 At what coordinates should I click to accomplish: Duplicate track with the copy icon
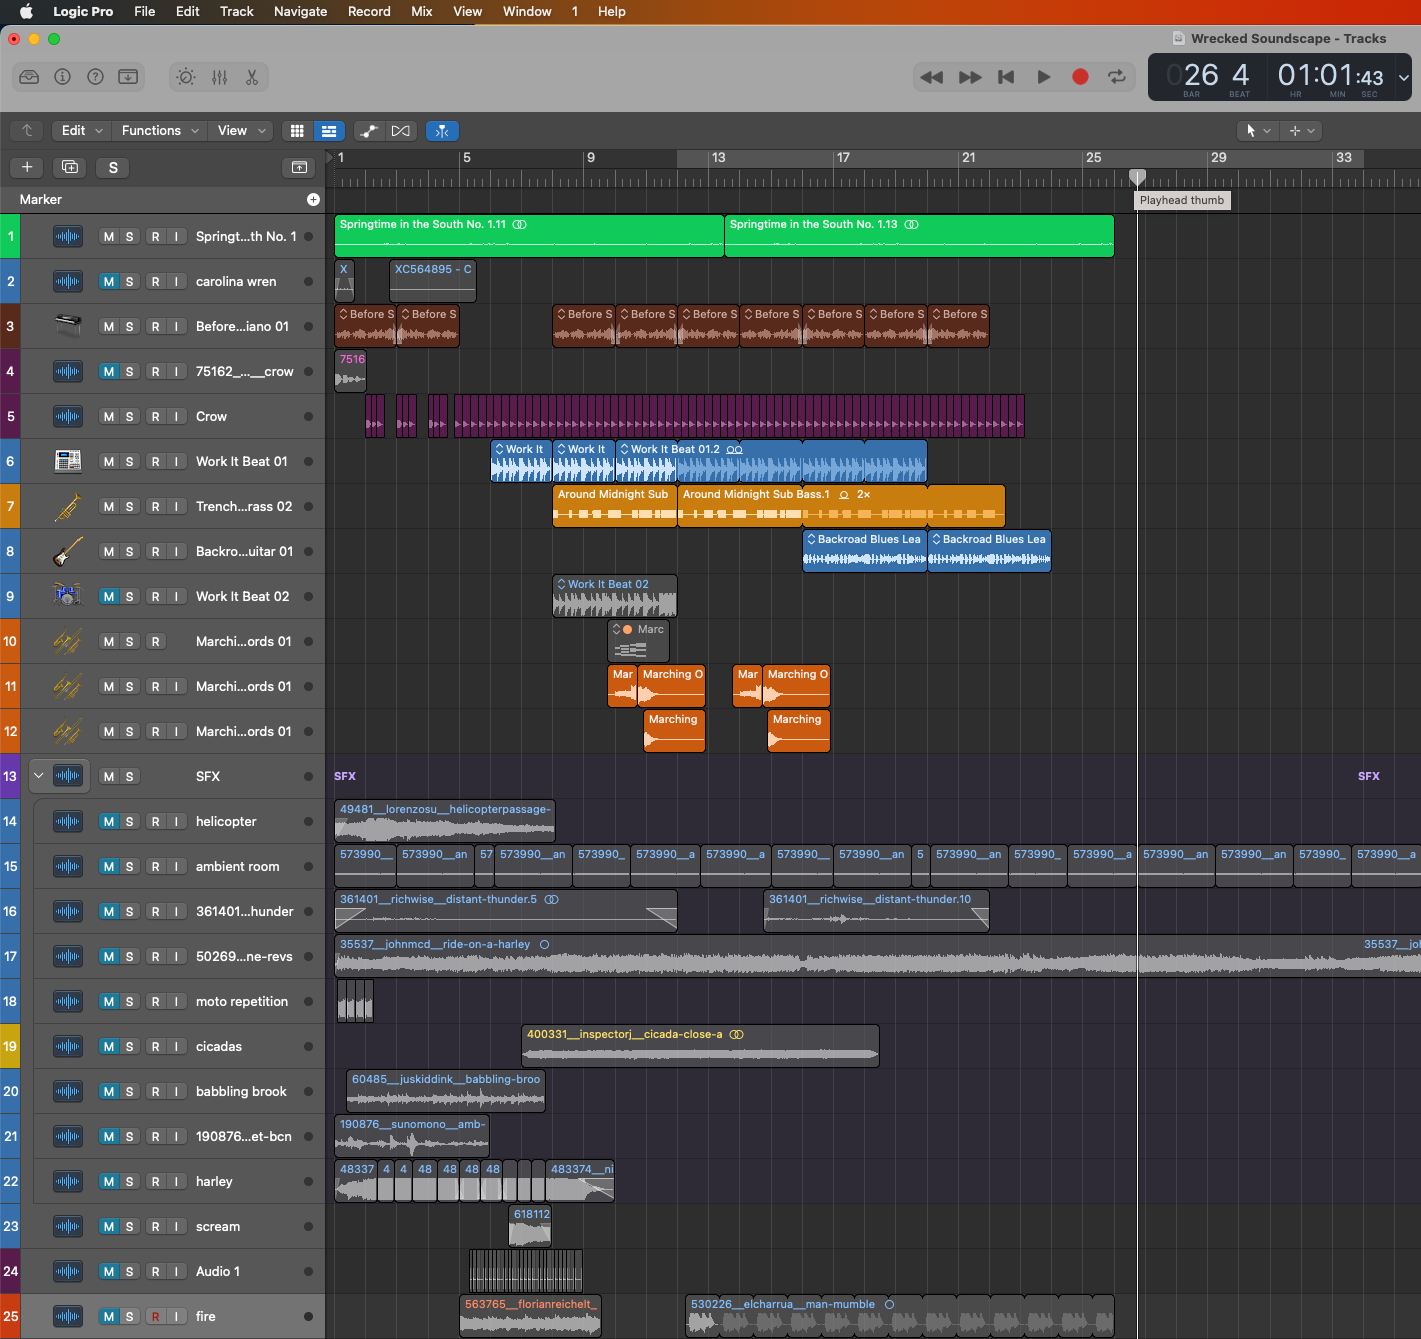tap(70, 167)
